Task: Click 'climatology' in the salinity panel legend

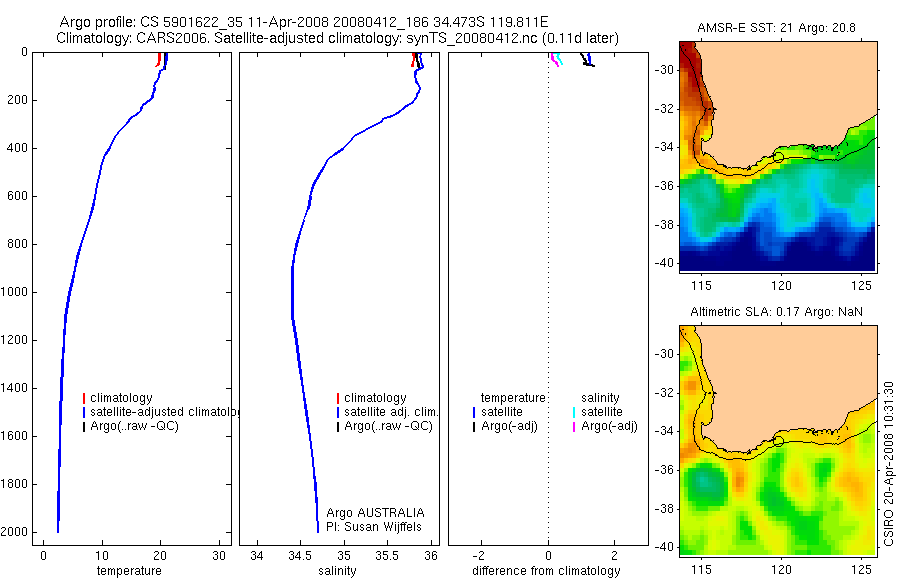Action: pos(375,398)
